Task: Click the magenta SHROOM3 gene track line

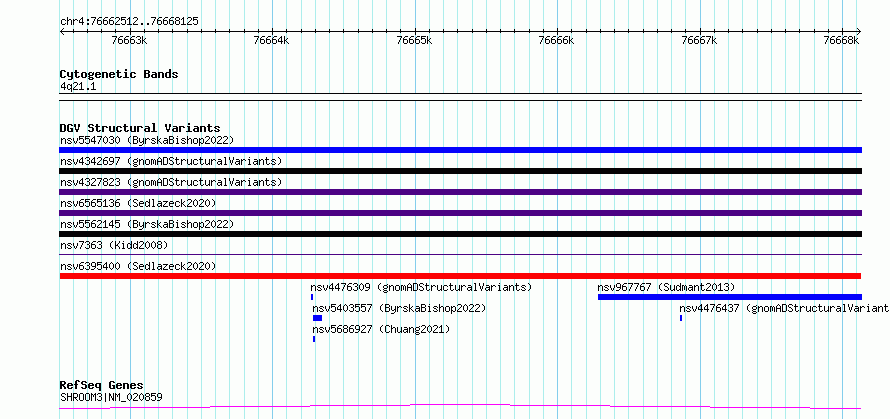Action: (x=460, y=407)
